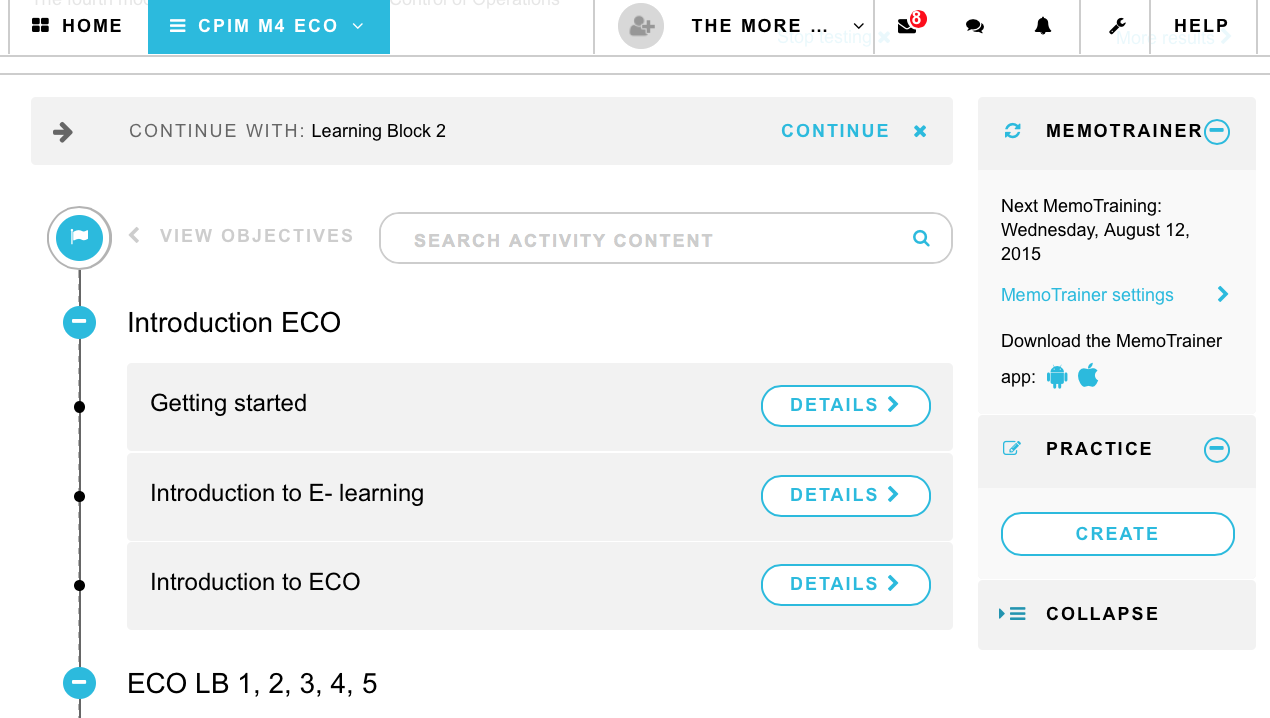This screenshot has height=718, width=1270.
Task: Minimize the Practice panel
Action: click(x=1216, y=449)
